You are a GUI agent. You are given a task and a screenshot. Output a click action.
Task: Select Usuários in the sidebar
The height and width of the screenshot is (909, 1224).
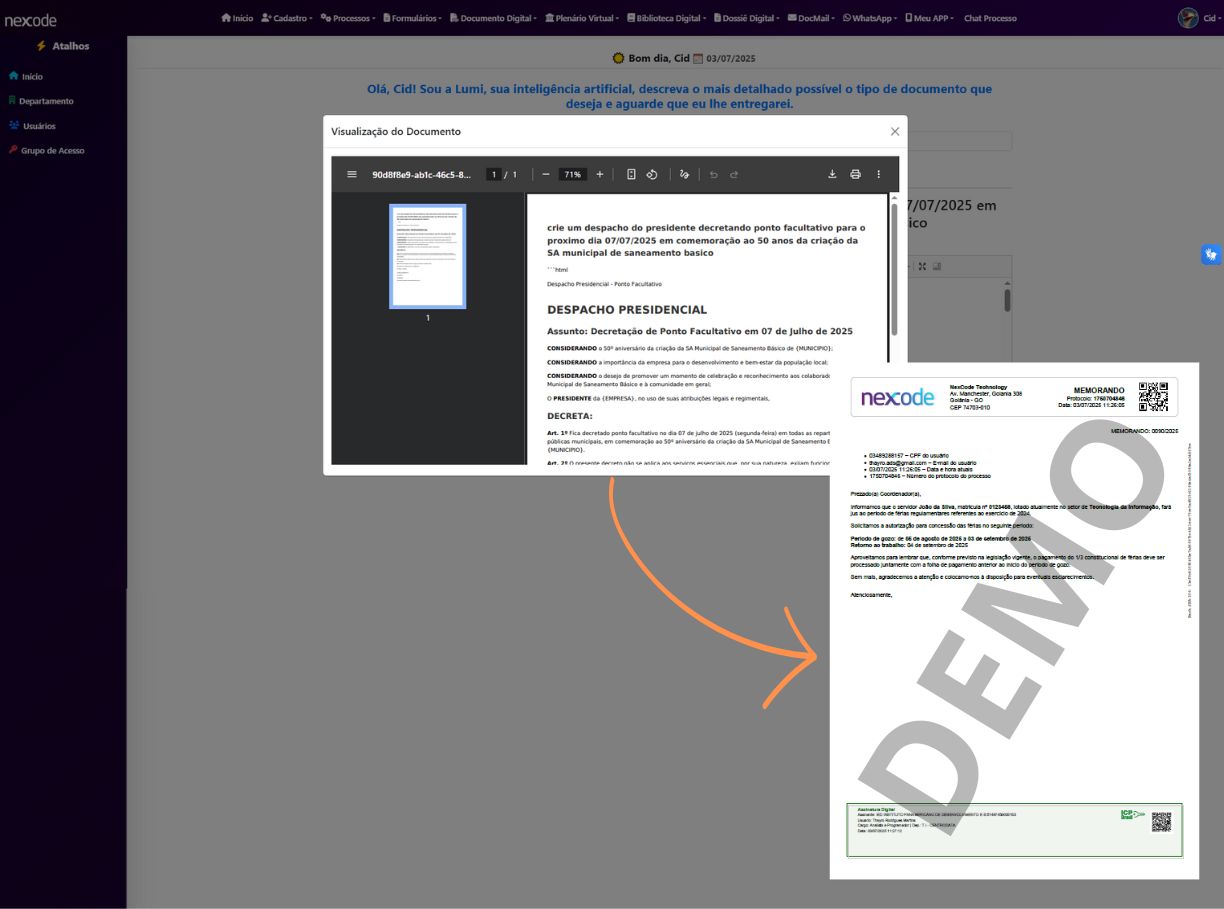click(42, 125)
